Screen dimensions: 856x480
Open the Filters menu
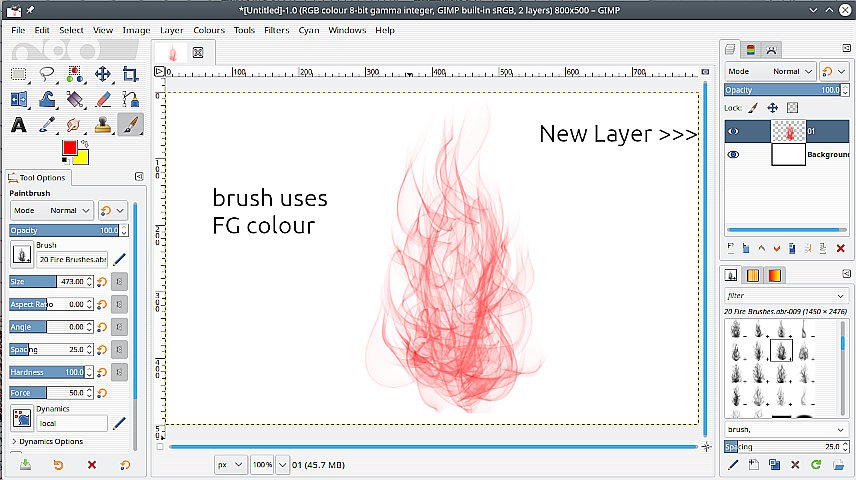(x=276, y=30)
